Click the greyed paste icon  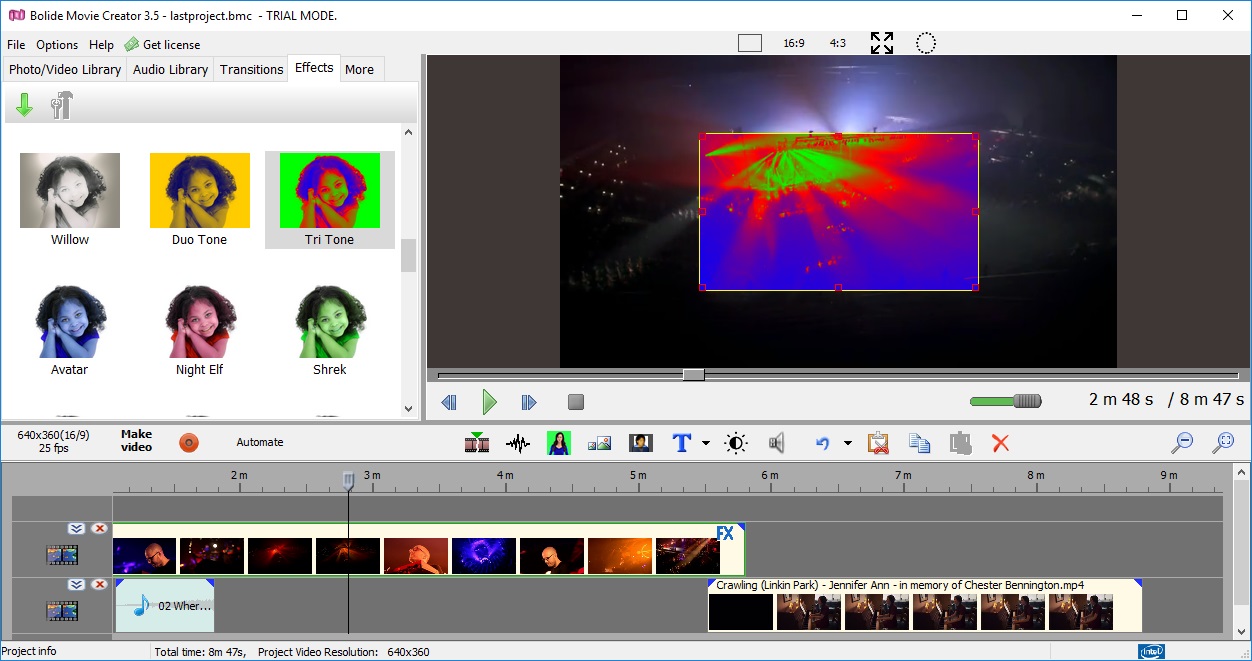[x=961, y=443]
